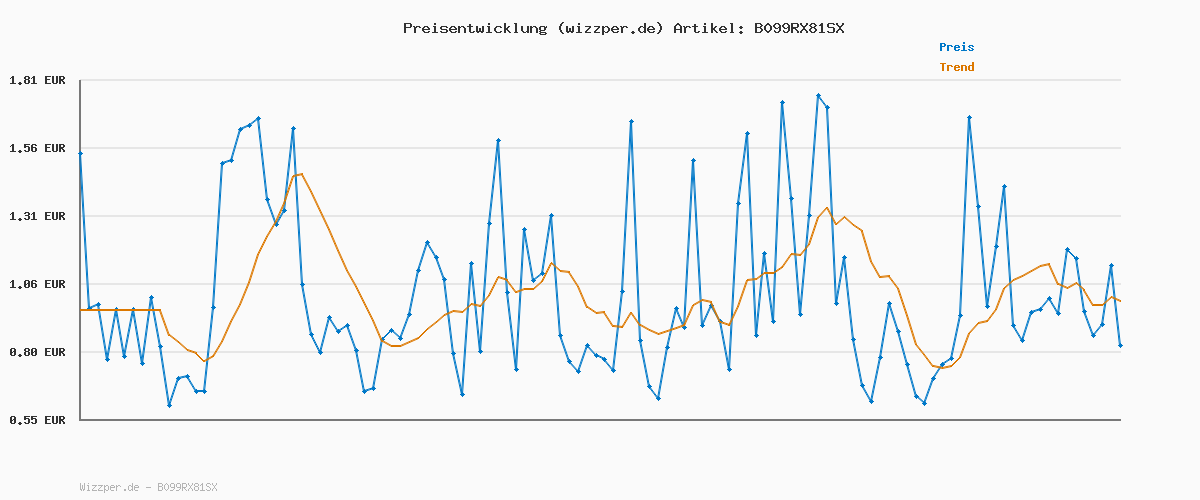
Task: Click the chart title Preisentwicklung
Action: tap(474, 28)
